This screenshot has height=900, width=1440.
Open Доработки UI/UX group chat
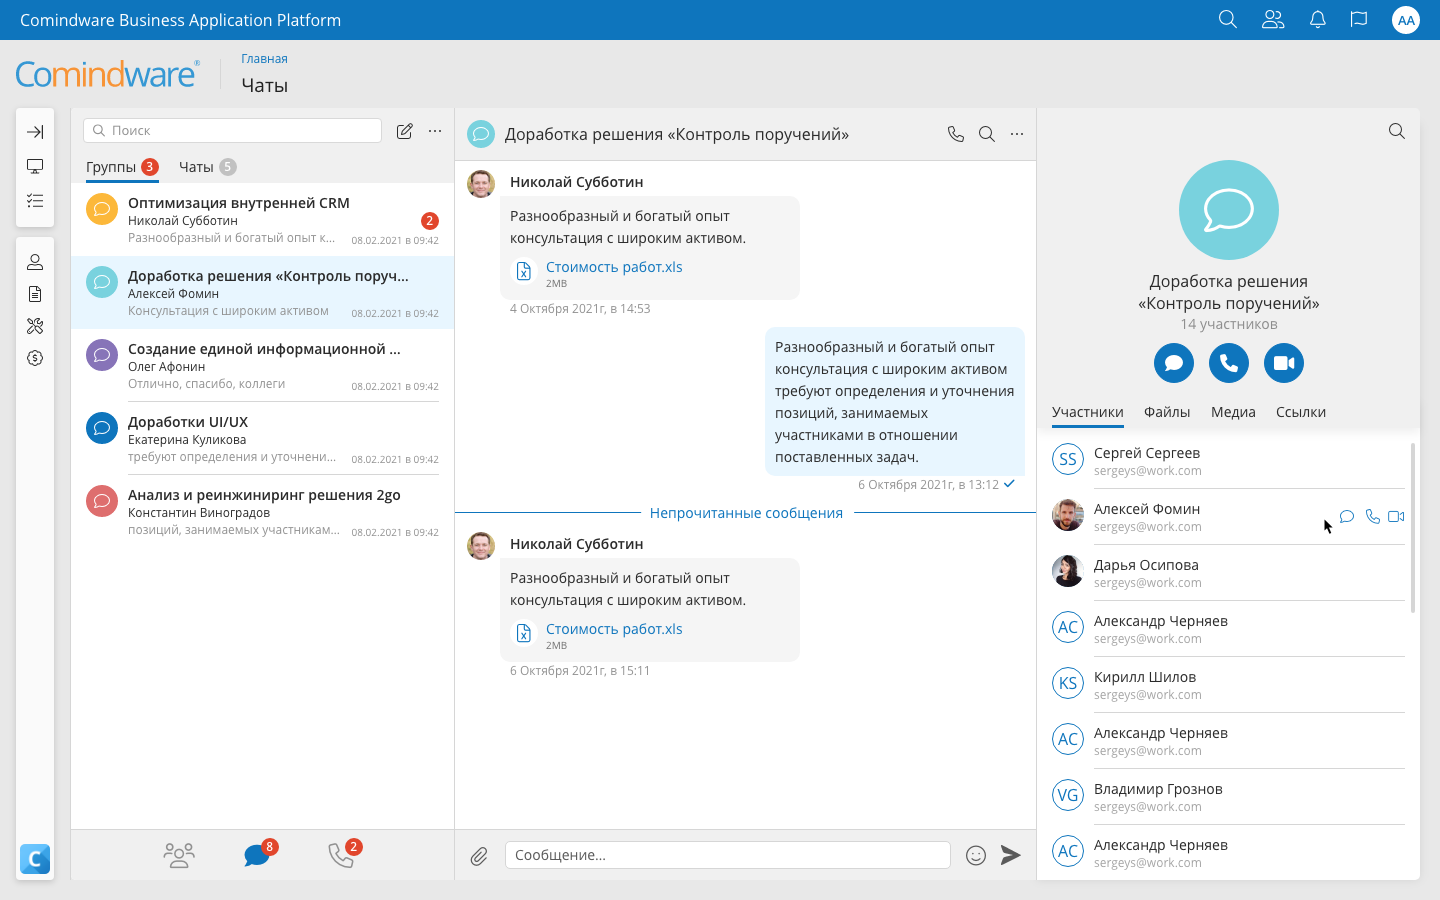coord(262,438)
